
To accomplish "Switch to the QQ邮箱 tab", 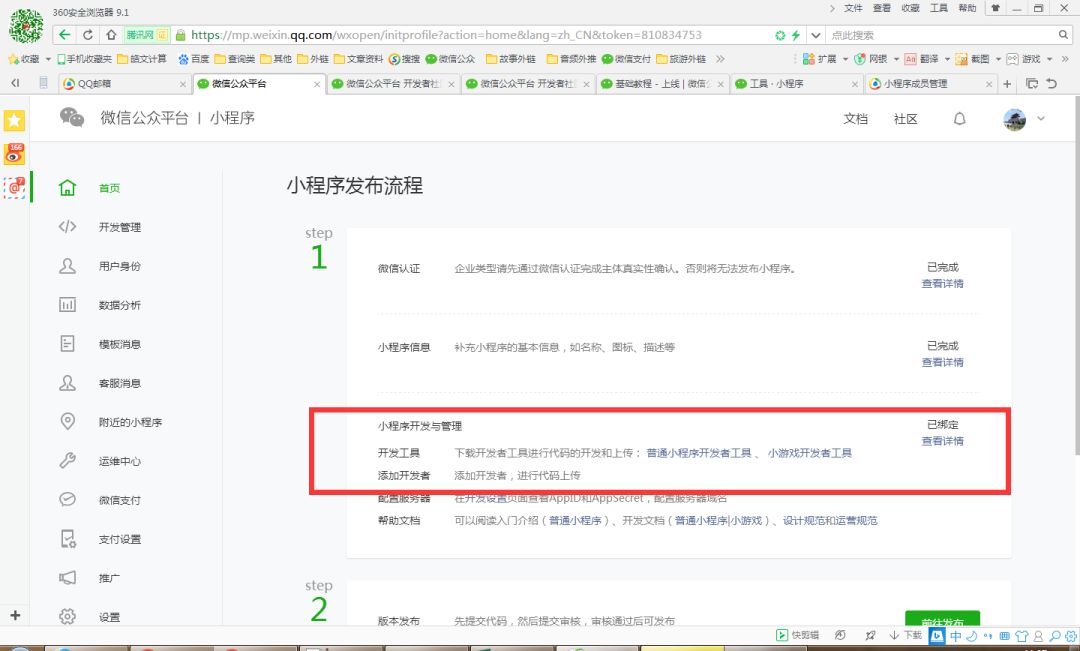I will 123,84.
